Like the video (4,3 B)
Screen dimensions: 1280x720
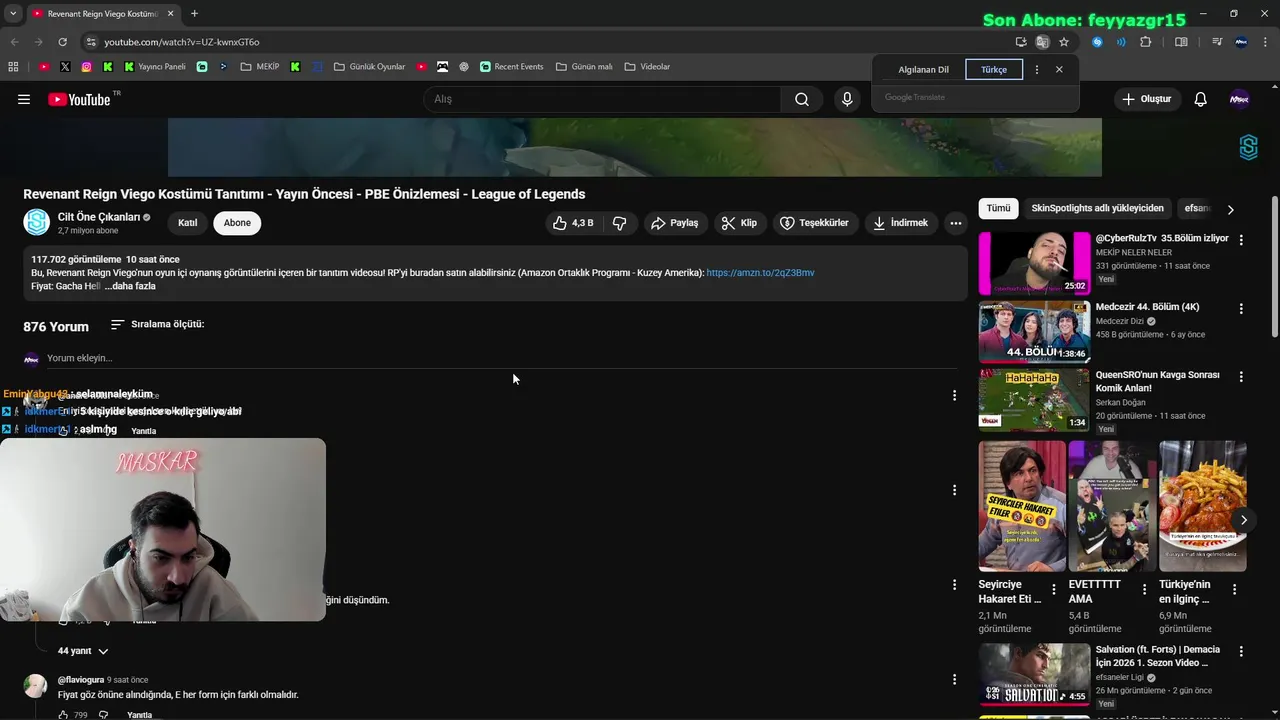pyautogui.click(x=573, y=223)
